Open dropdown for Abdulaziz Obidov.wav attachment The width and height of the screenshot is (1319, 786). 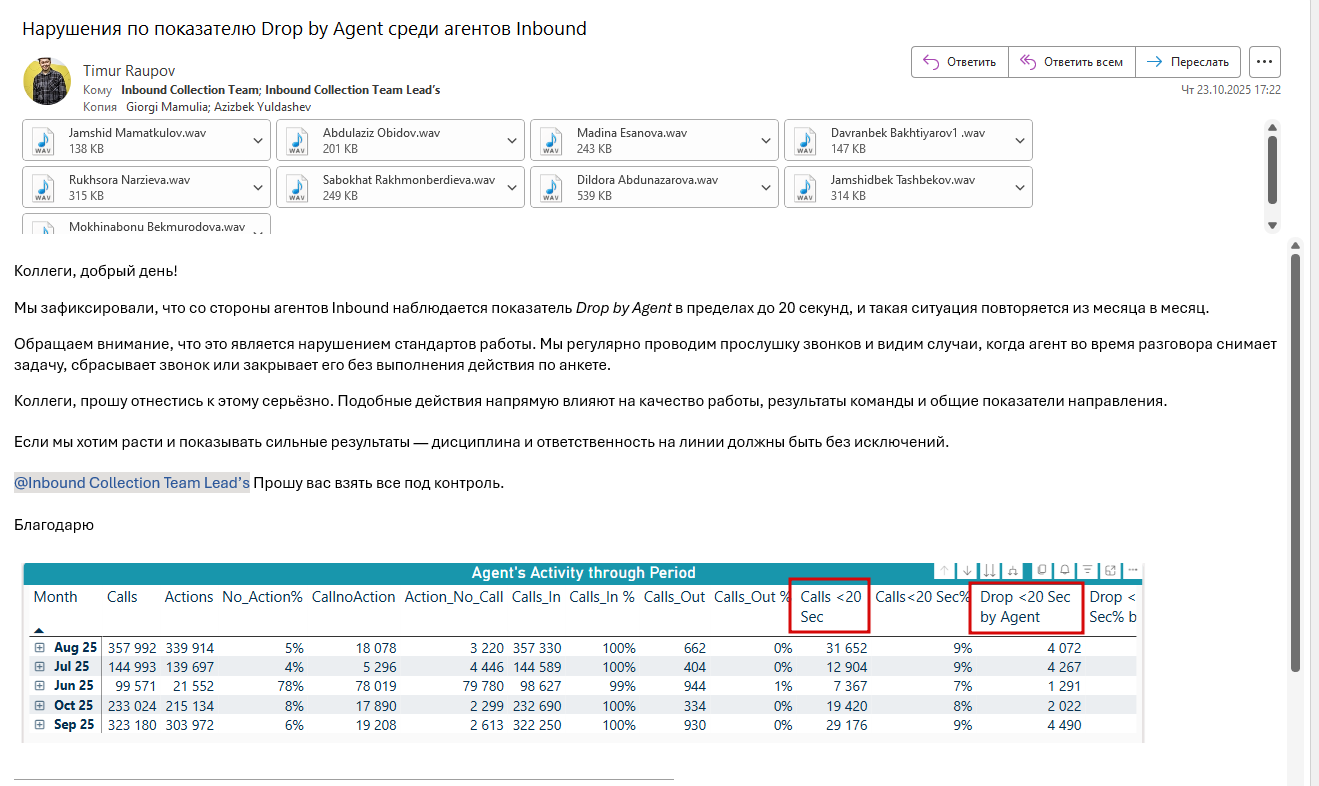(513, 140)
